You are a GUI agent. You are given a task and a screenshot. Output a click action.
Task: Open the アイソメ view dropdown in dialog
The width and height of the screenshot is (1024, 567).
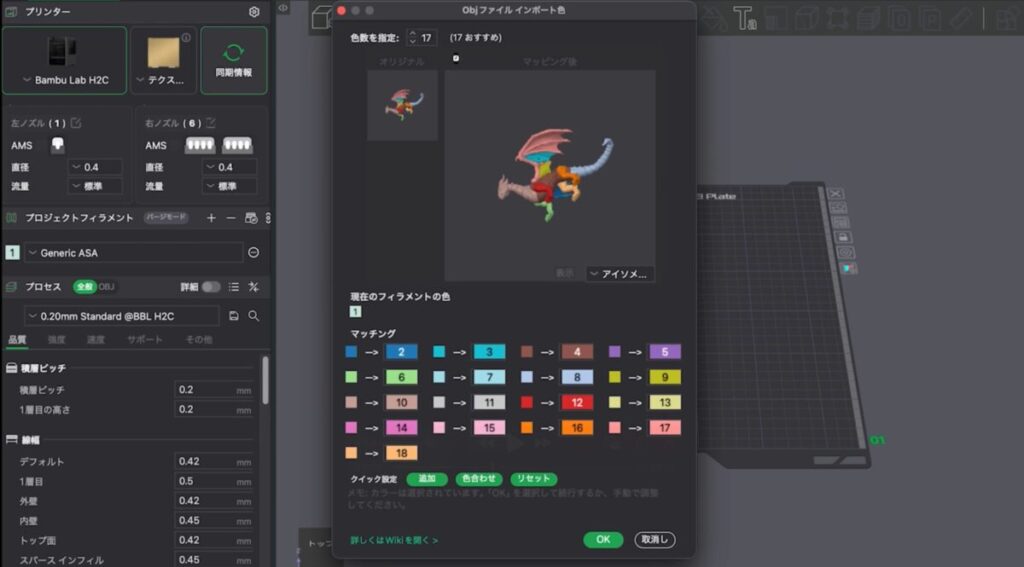[620, 273]
